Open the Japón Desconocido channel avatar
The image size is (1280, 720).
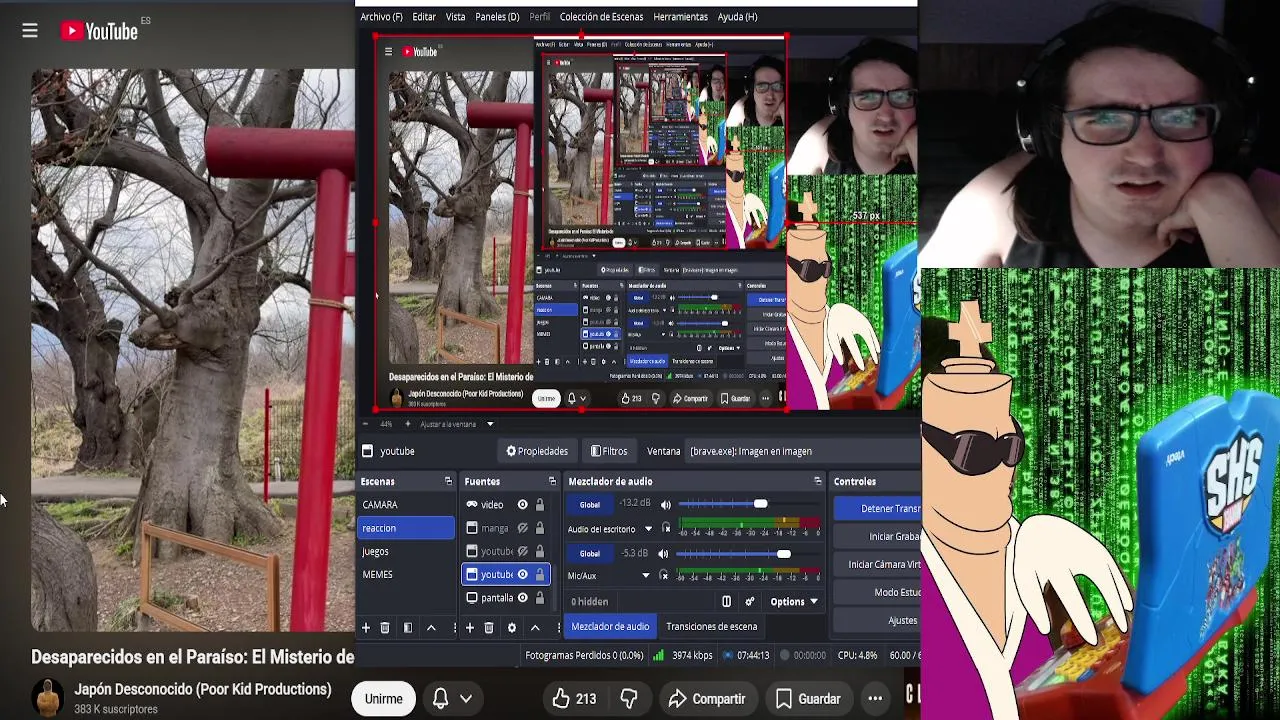pyautogui.click(x=47, y=698)
